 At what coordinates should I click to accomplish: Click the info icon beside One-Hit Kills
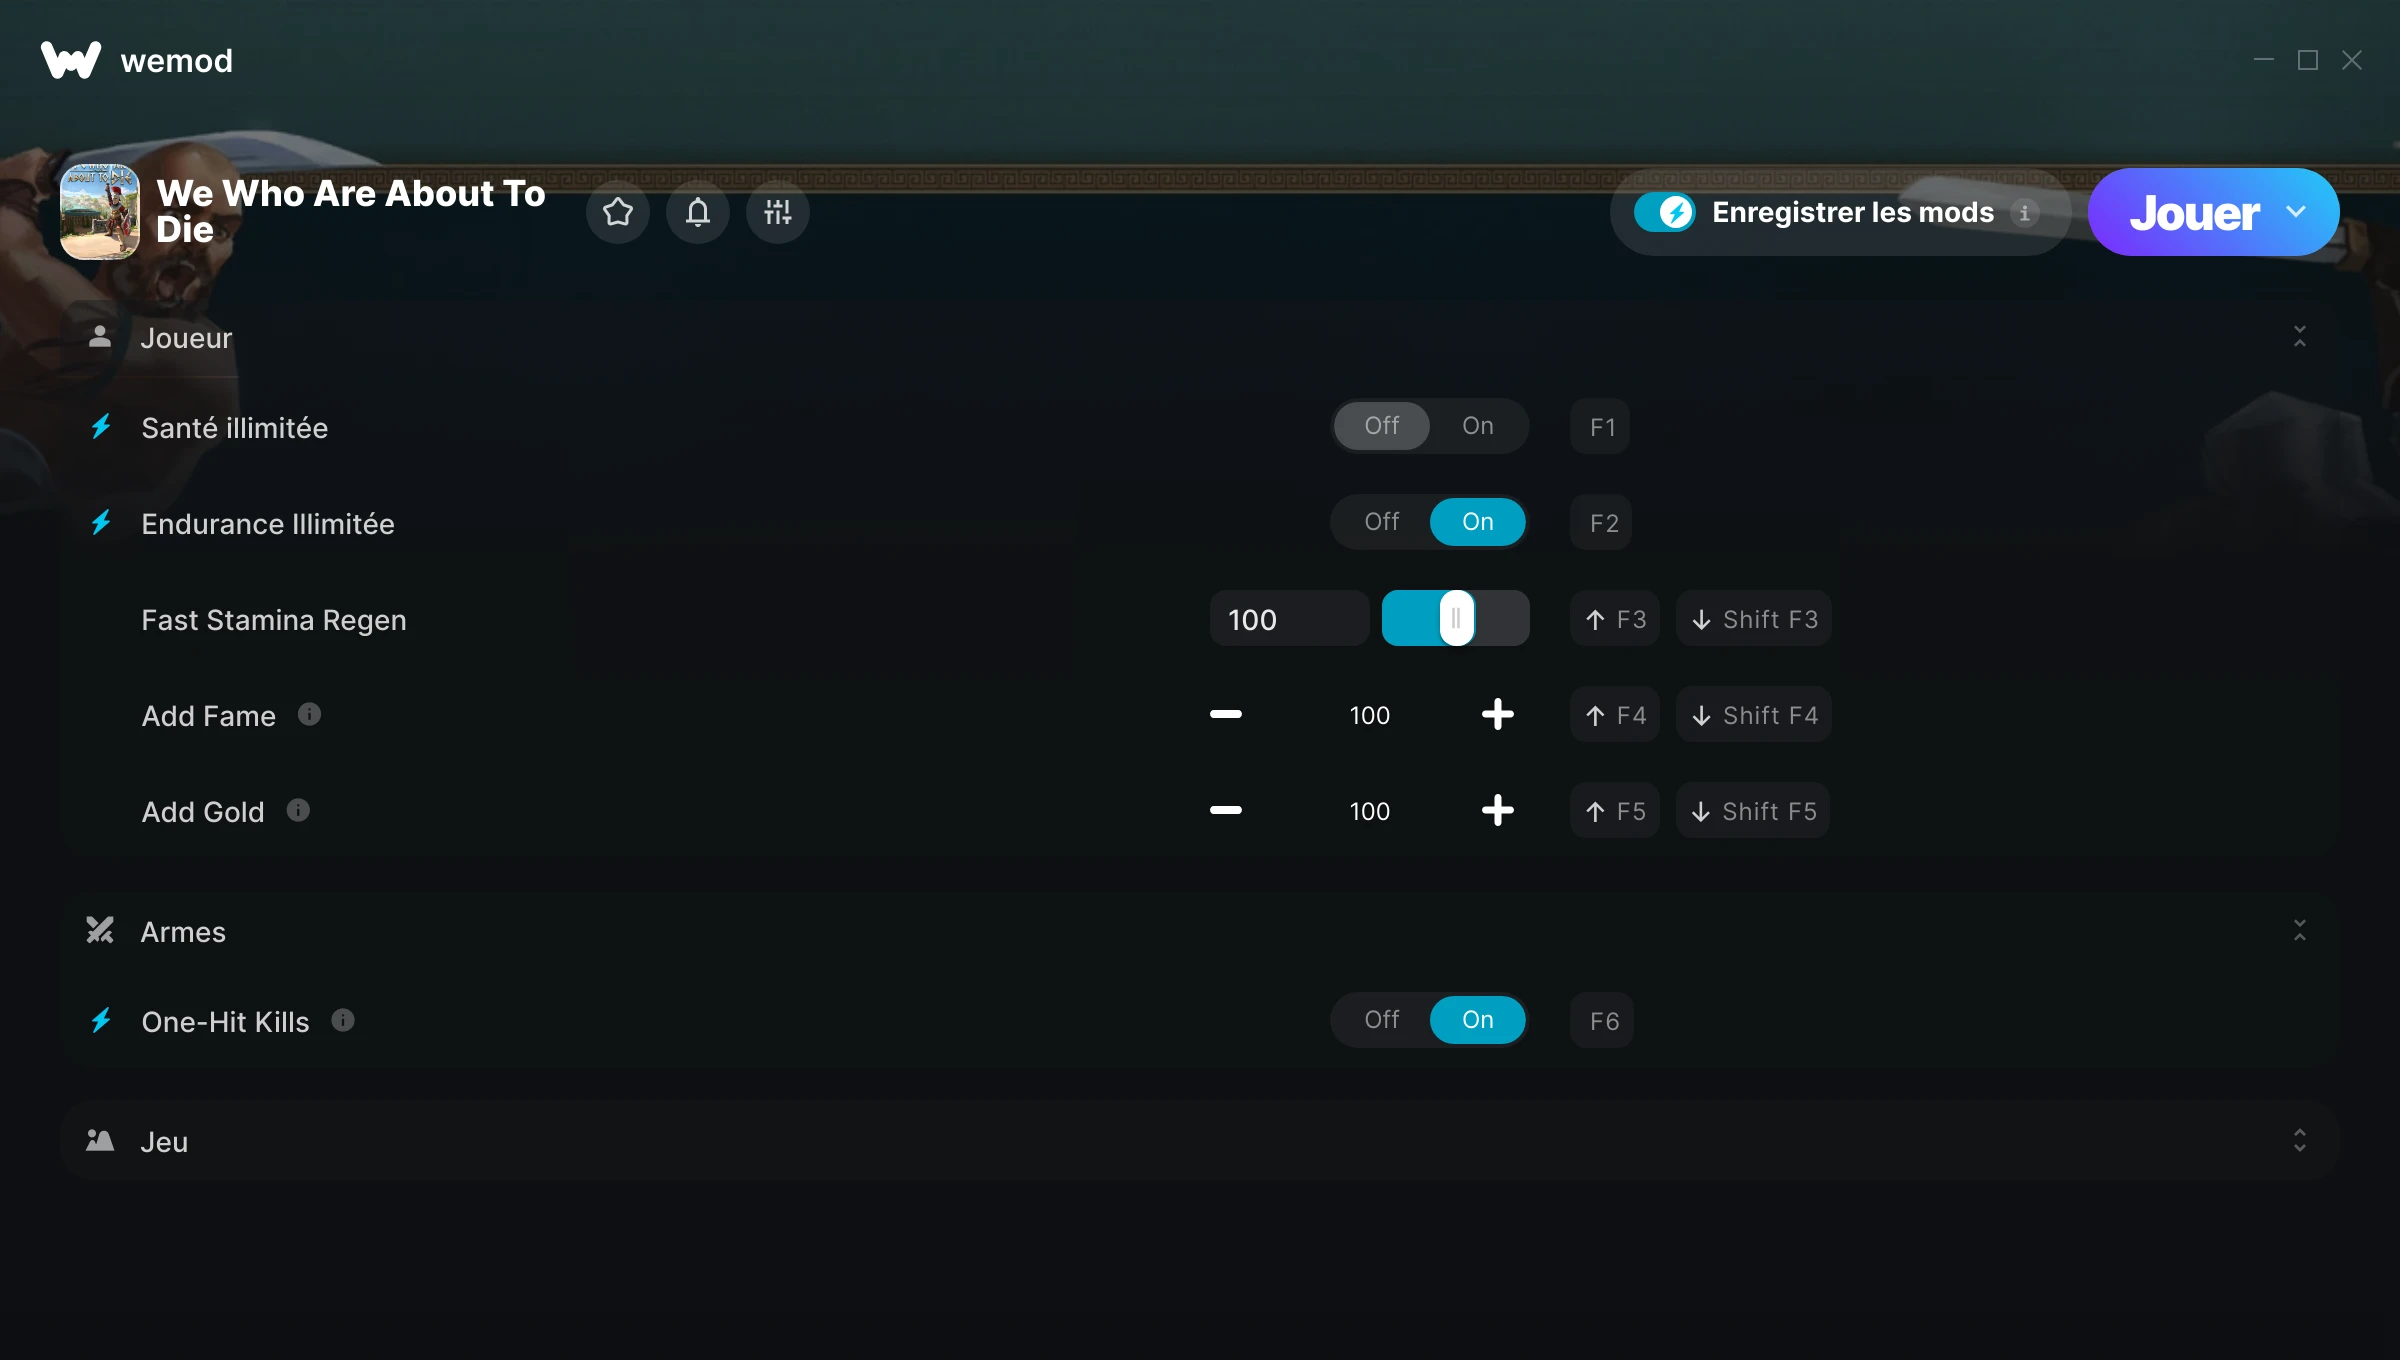pos(343,1020)
